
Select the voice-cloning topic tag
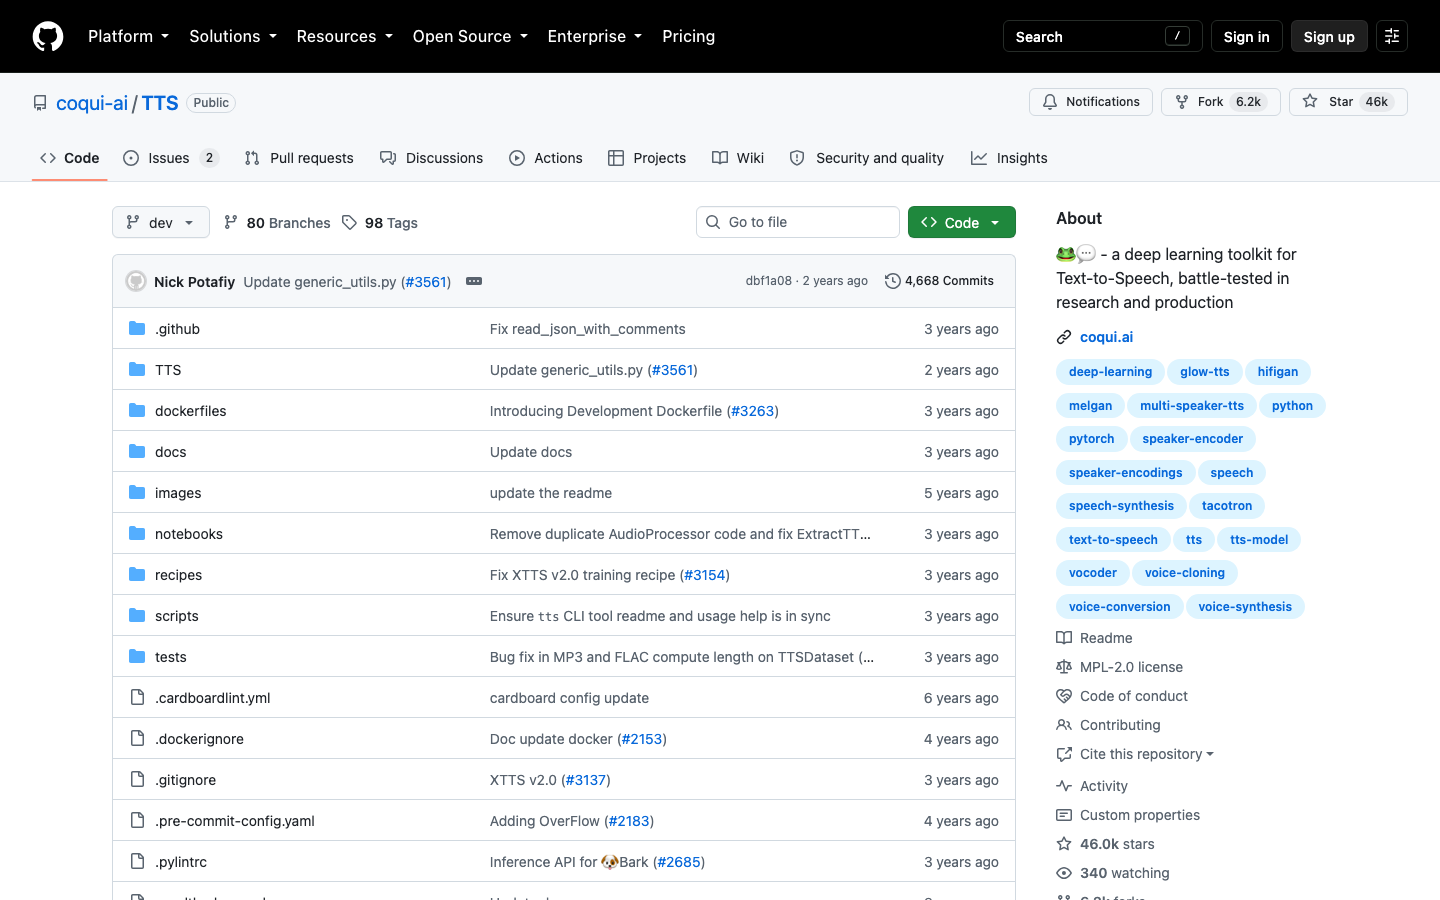(1184, 573)
